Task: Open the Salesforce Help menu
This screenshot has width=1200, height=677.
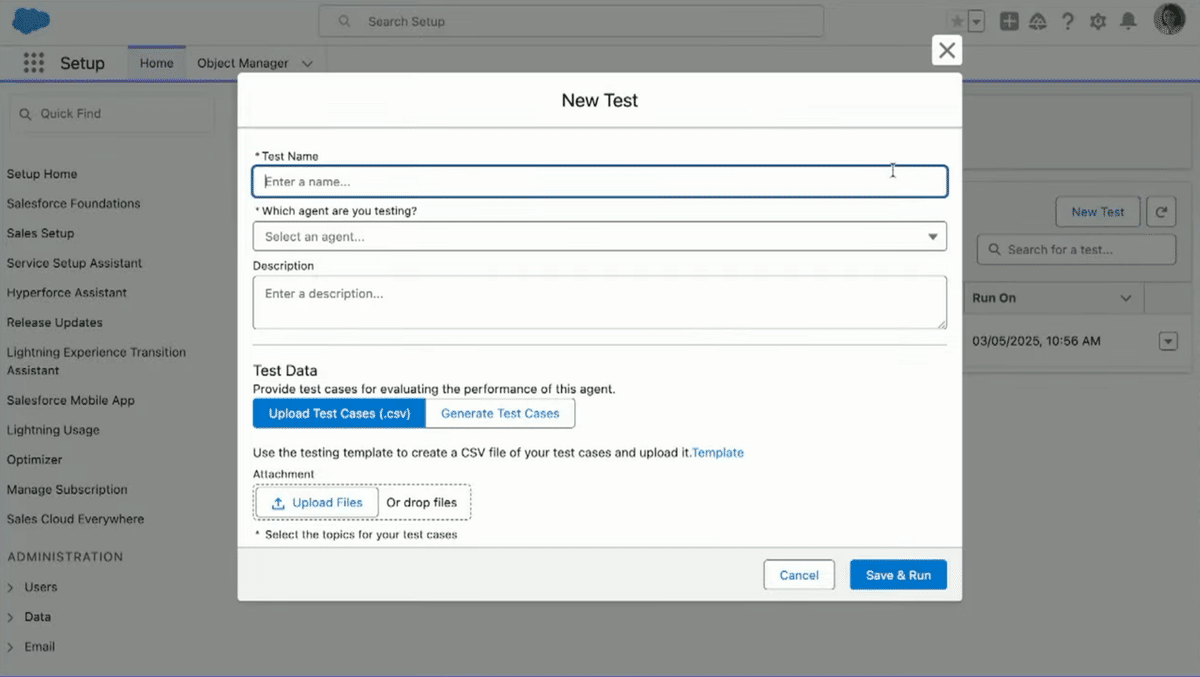Action: coord(1067,20)
